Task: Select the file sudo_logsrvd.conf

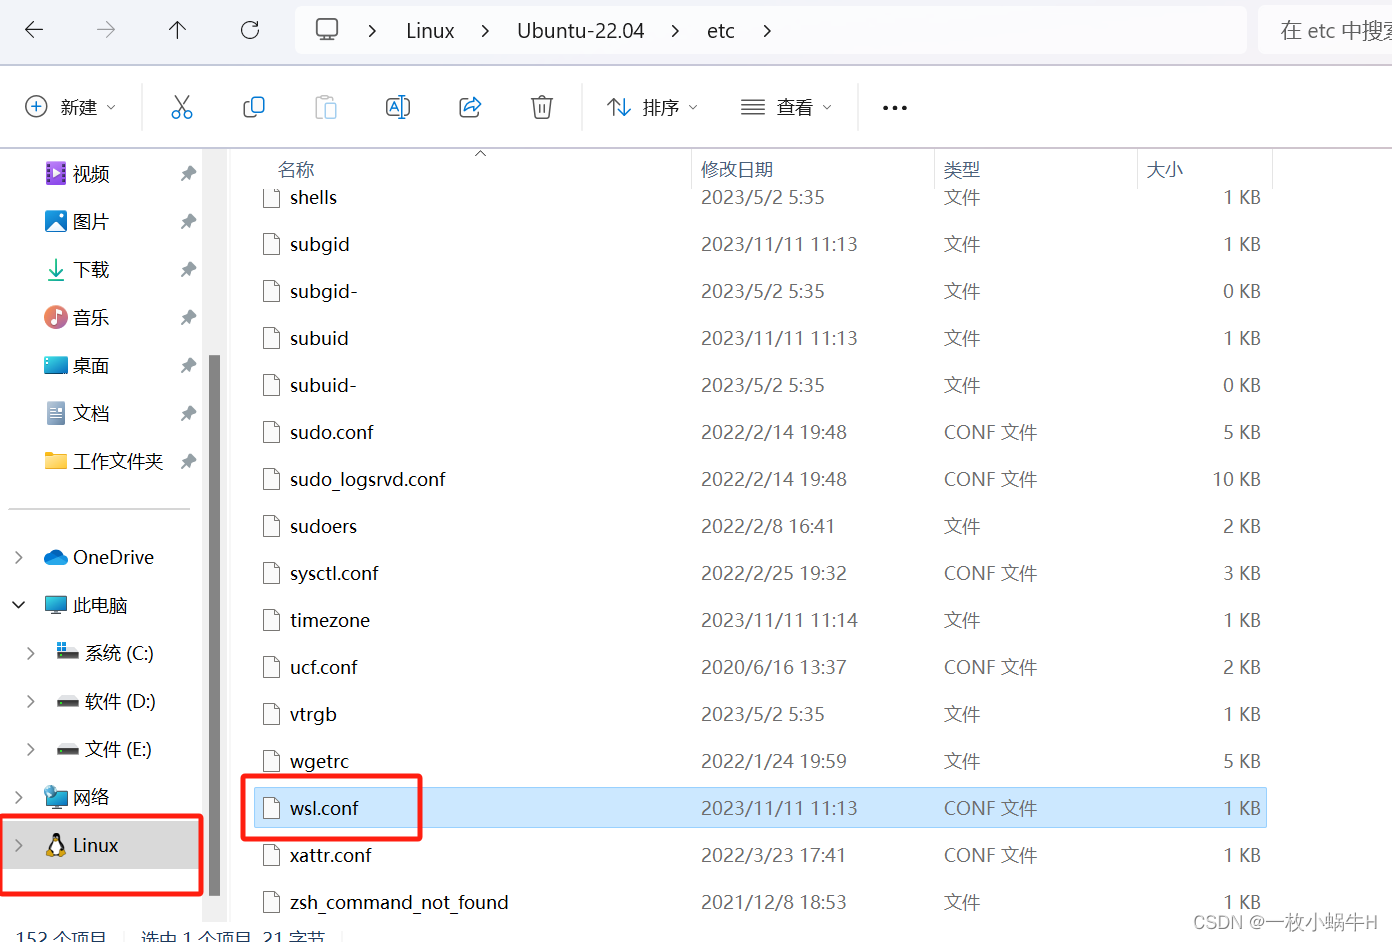Action: coord(367,479)
